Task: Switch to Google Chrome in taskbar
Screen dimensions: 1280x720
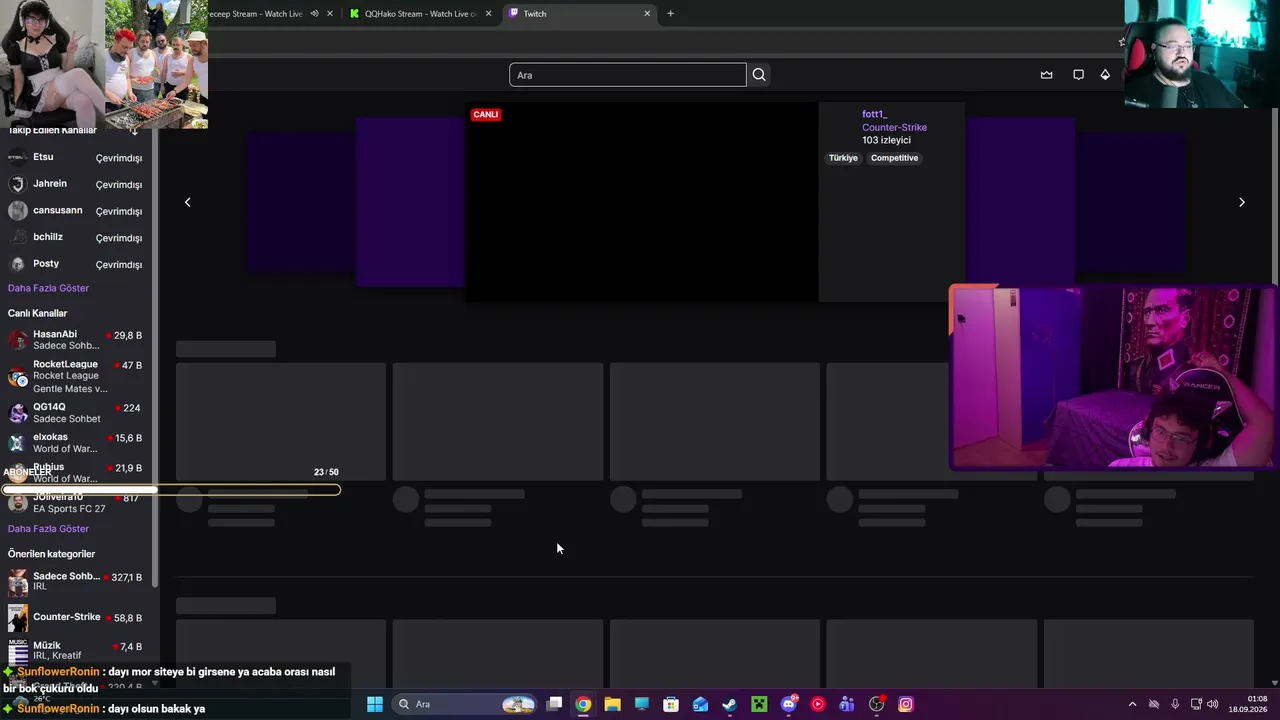Action: 583,704
